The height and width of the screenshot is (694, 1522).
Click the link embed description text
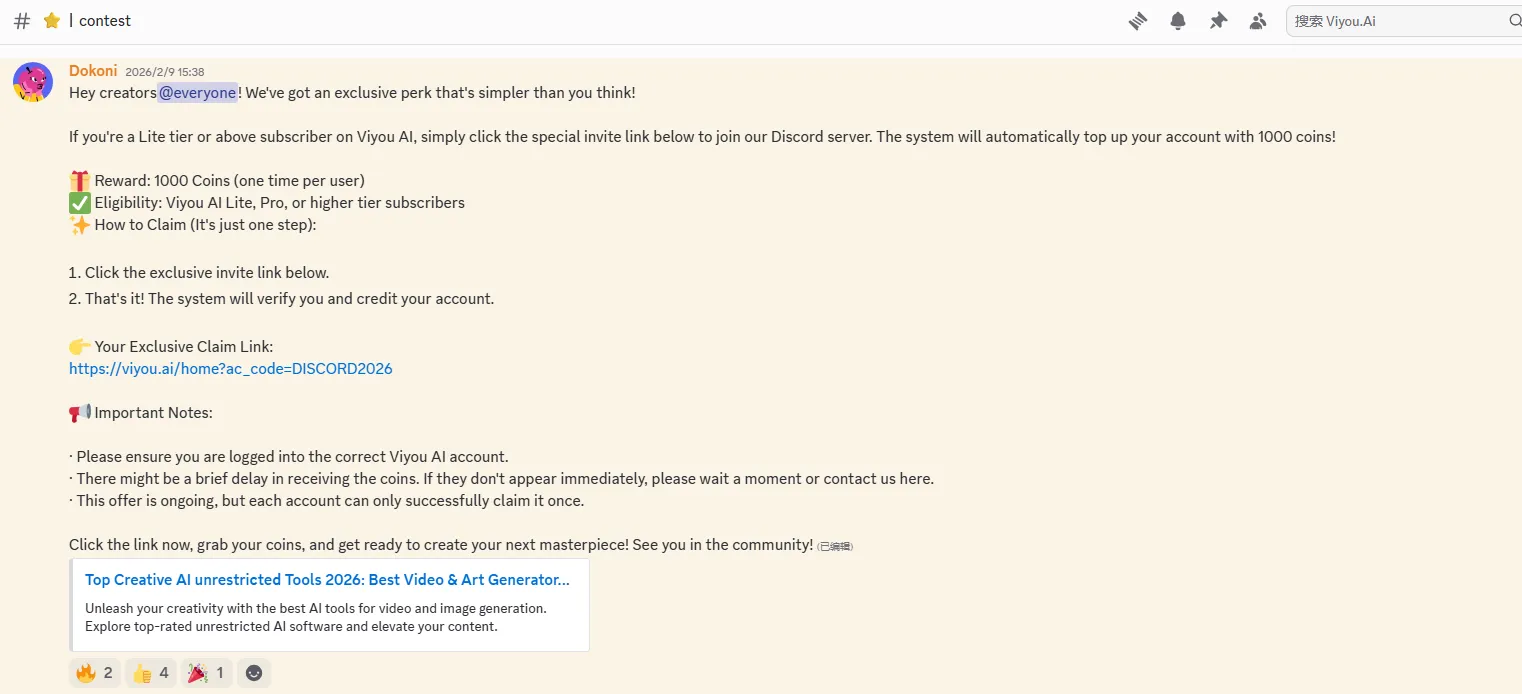click(315, 617)
